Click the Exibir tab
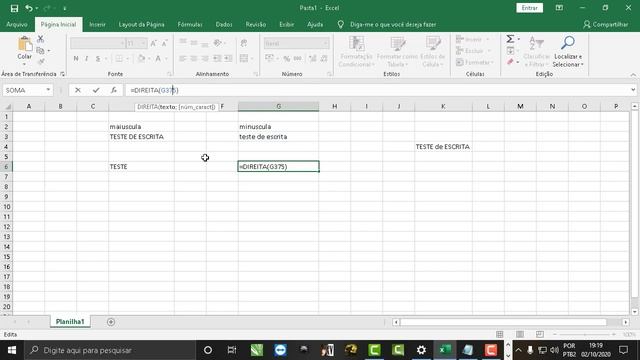This screenshot has height=360, width=640. point(287,24)
